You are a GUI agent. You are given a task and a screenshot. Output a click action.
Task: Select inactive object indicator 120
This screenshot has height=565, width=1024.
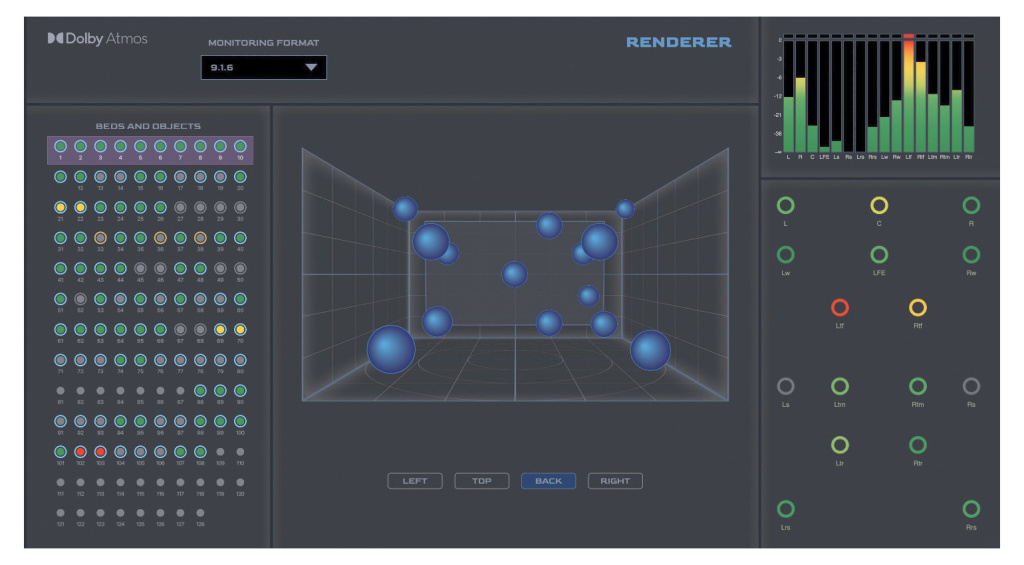240,483
